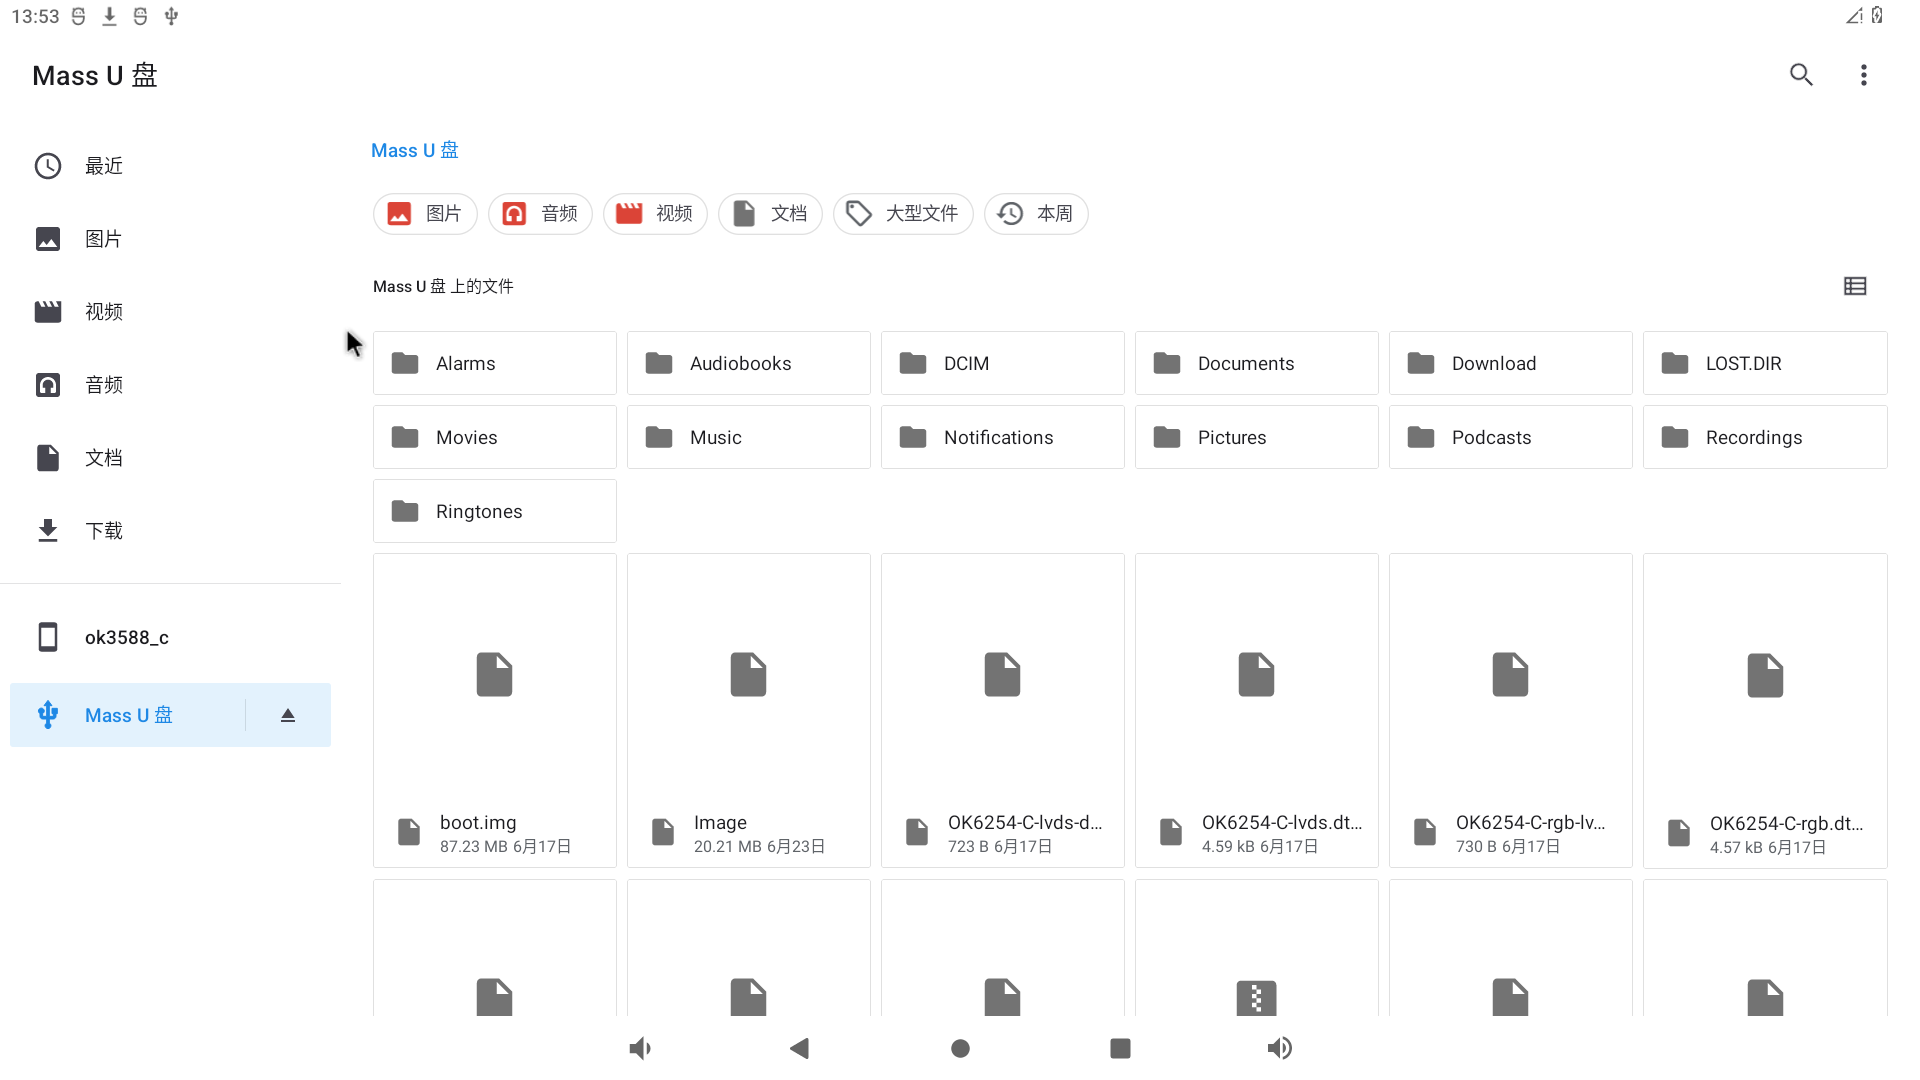Filter by 本周 chip
1920x1080 pixels.
pyautogui.click(x=1036, y=214)
